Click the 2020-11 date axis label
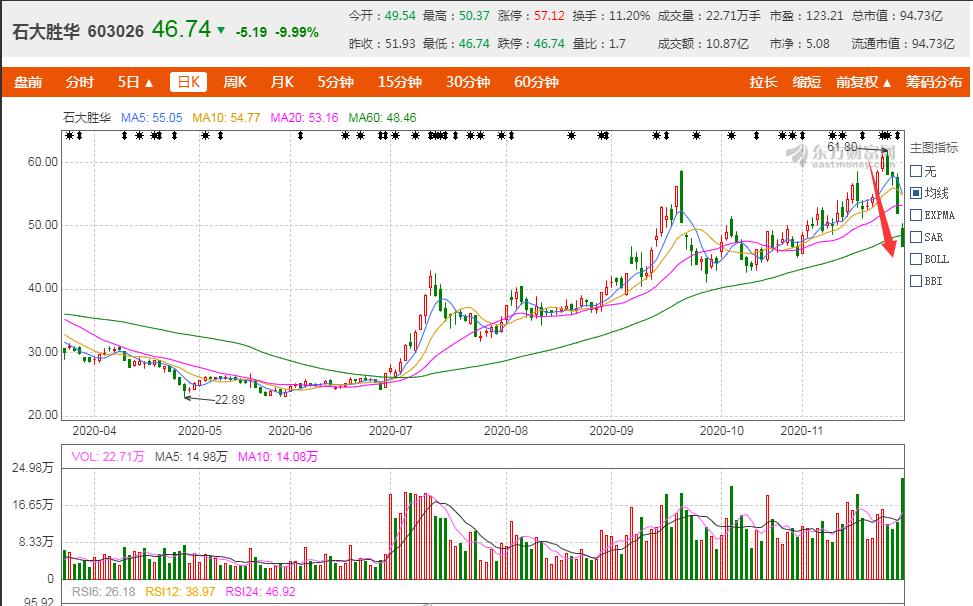Image resolution: width=973 pixels, height=606 pixels. 802,430
